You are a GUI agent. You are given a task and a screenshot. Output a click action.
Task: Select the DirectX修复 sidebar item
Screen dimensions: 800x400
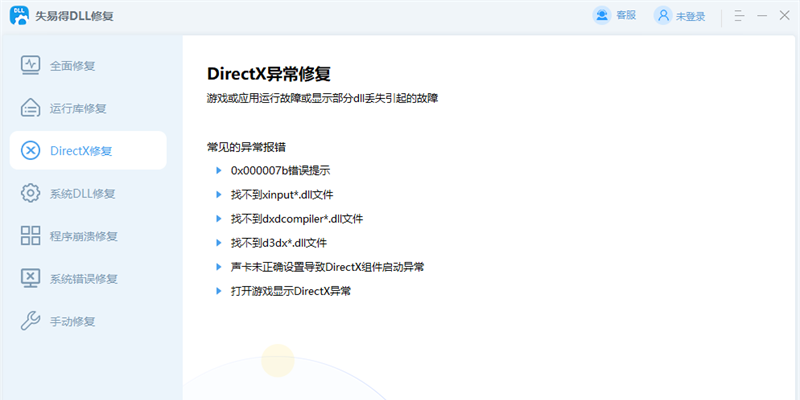tap(88, 151)
